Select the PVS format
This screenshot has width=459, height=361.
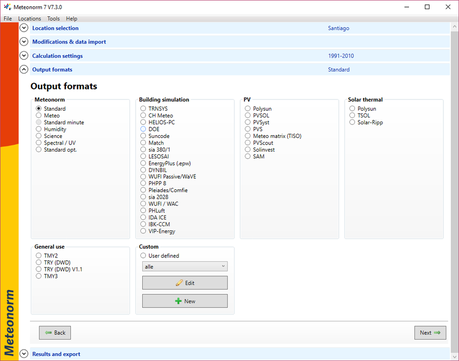point(248,129)
